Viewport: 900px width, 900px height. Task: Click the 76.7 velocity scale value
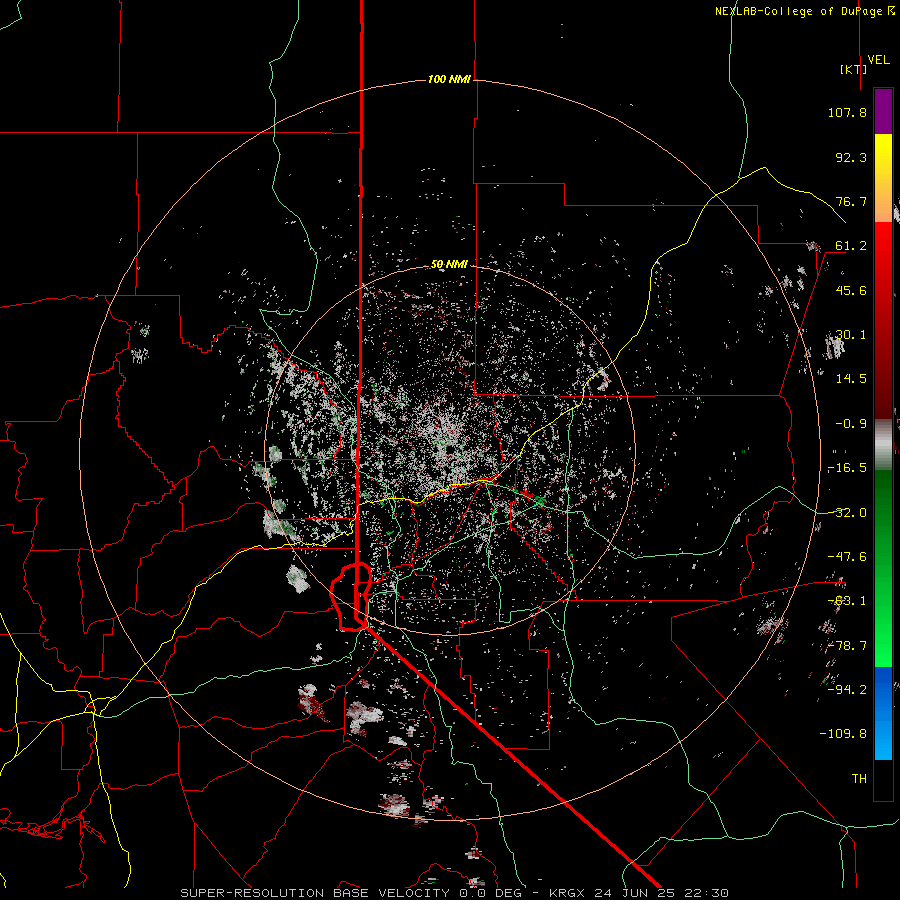coord(851,201)
